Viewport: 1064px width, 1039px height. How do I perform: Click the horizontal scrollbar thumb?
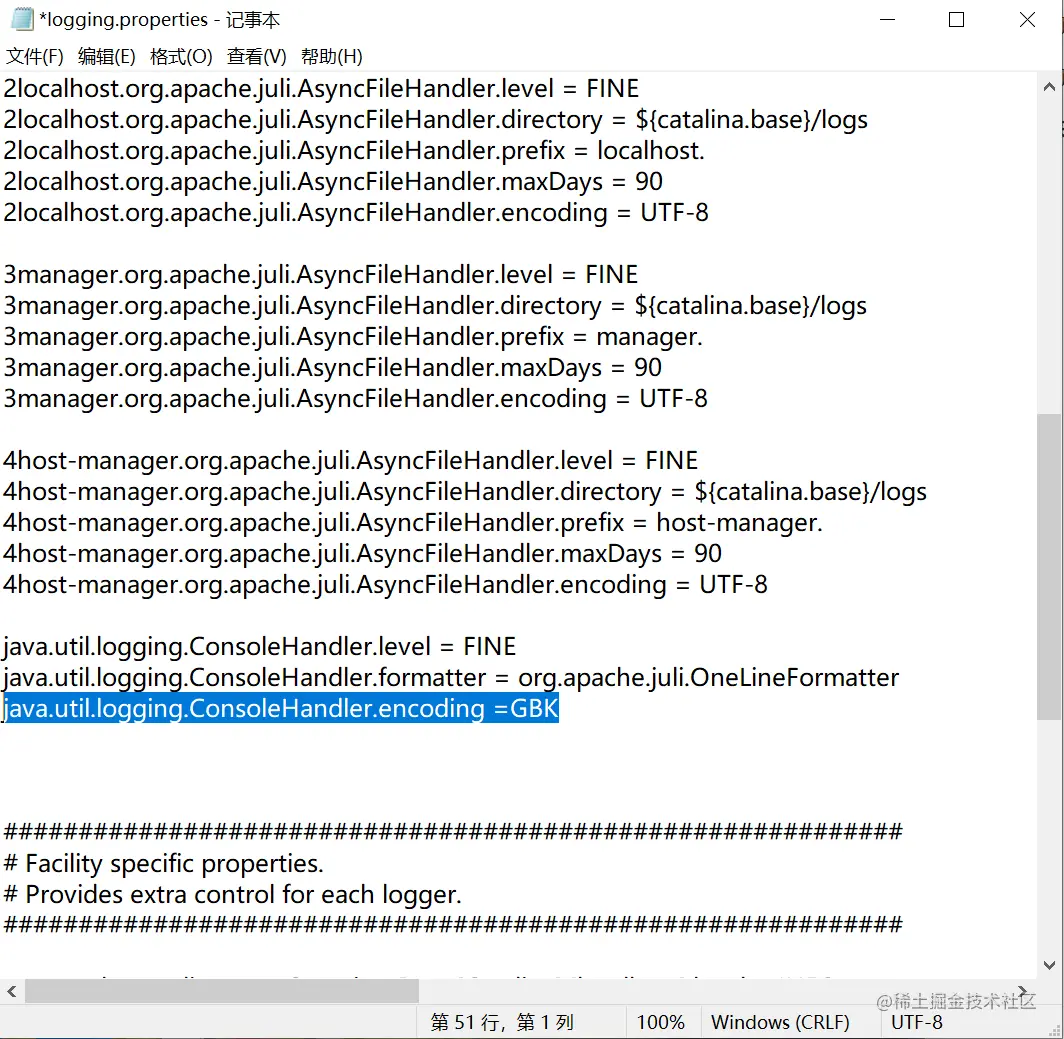pos(222,991)
